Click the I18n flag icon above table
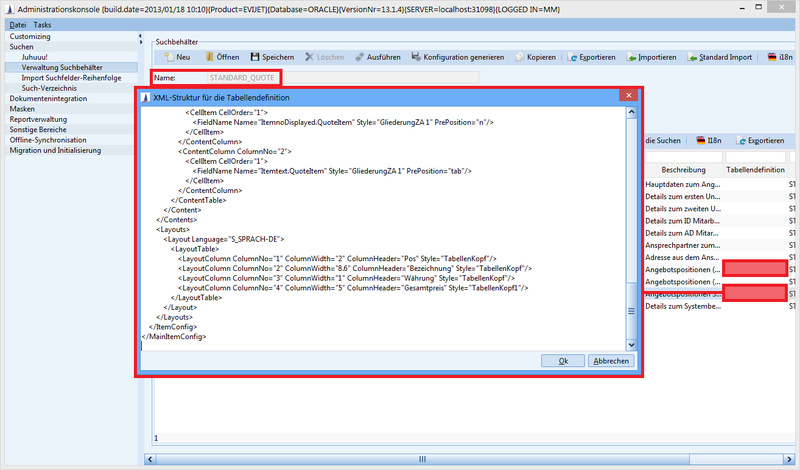Image resolution: width=800 pixels, height=470 pixels. tap(701, 140)
